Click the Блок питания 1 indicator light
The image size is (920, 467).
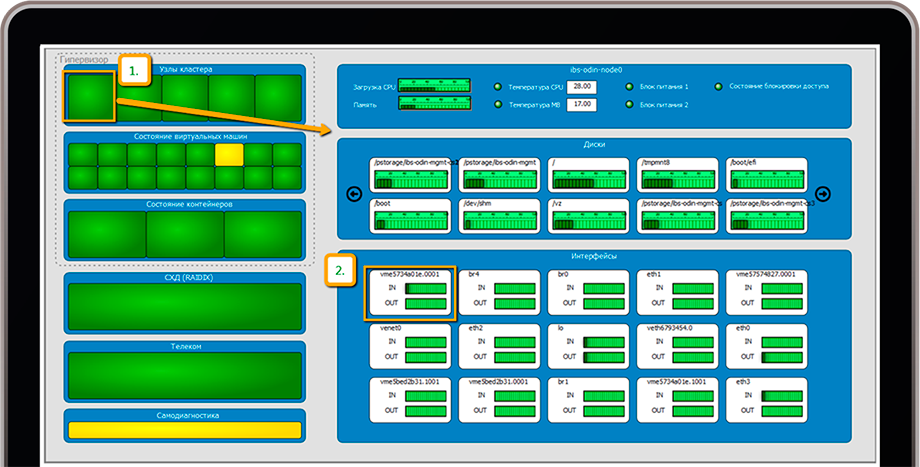629,87
